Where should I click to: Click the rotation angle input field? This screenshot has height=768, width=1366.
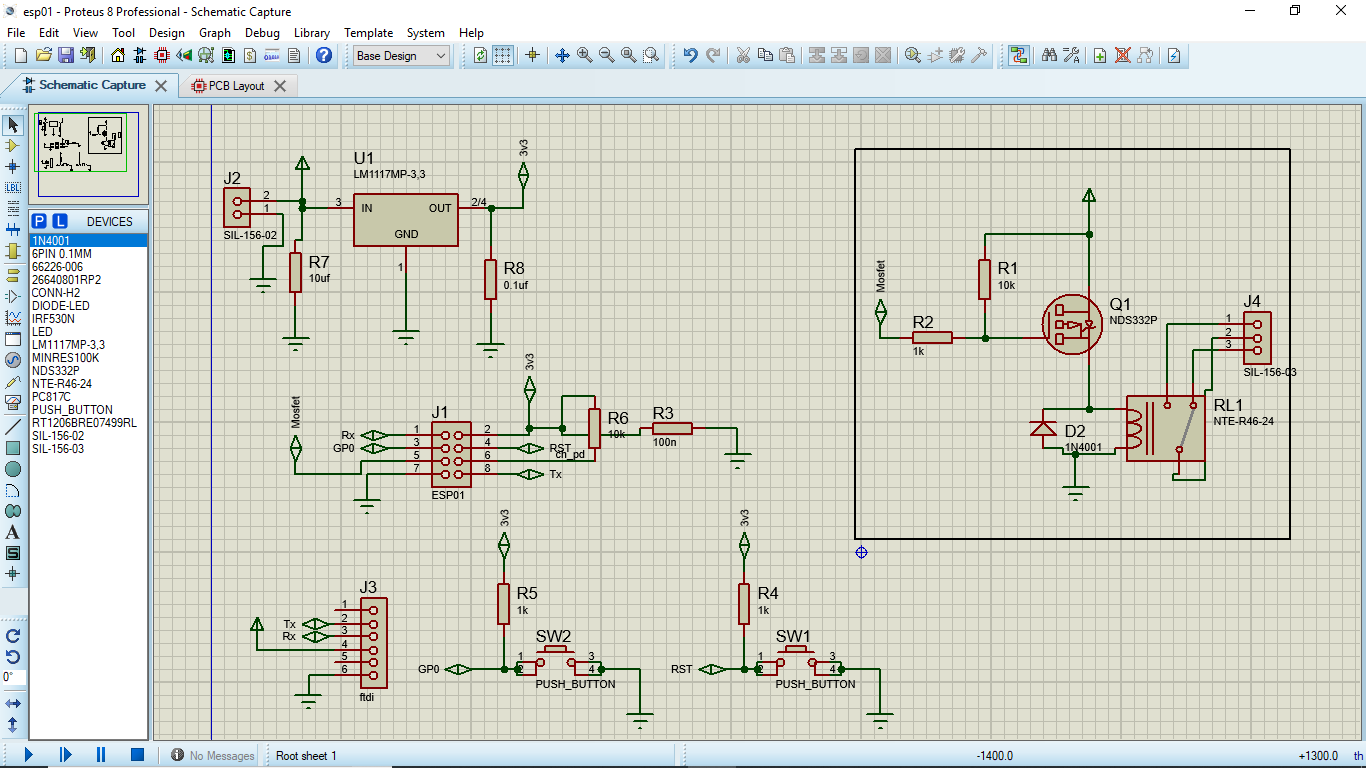point(13,677)
